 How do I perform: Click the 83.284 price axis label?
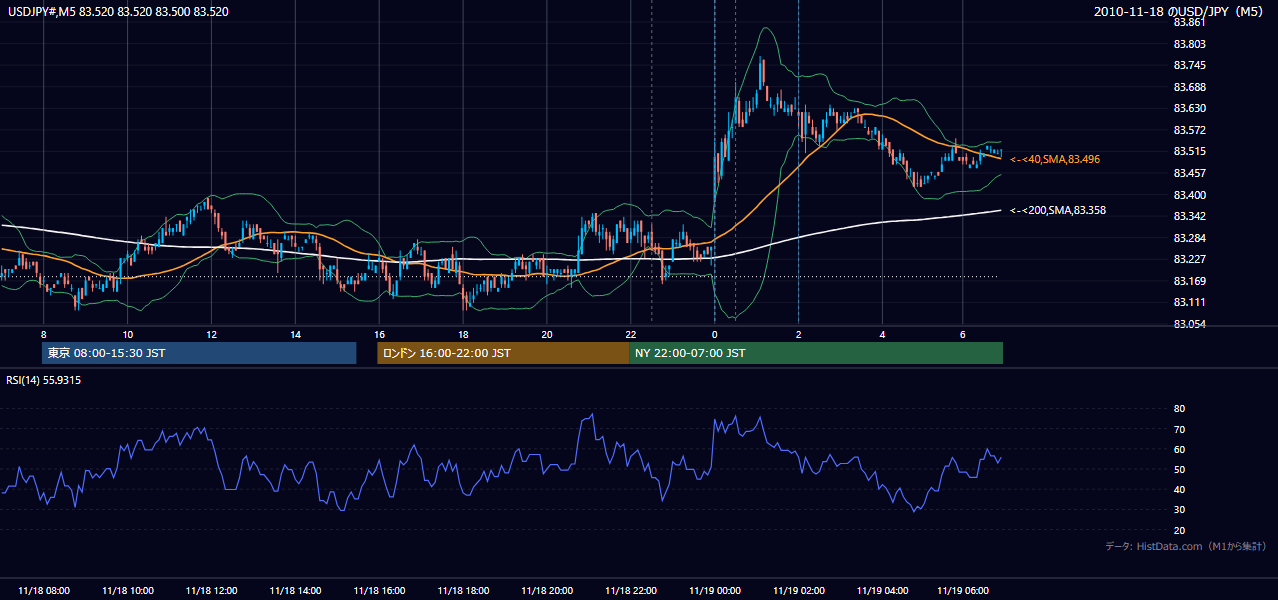1190,238
